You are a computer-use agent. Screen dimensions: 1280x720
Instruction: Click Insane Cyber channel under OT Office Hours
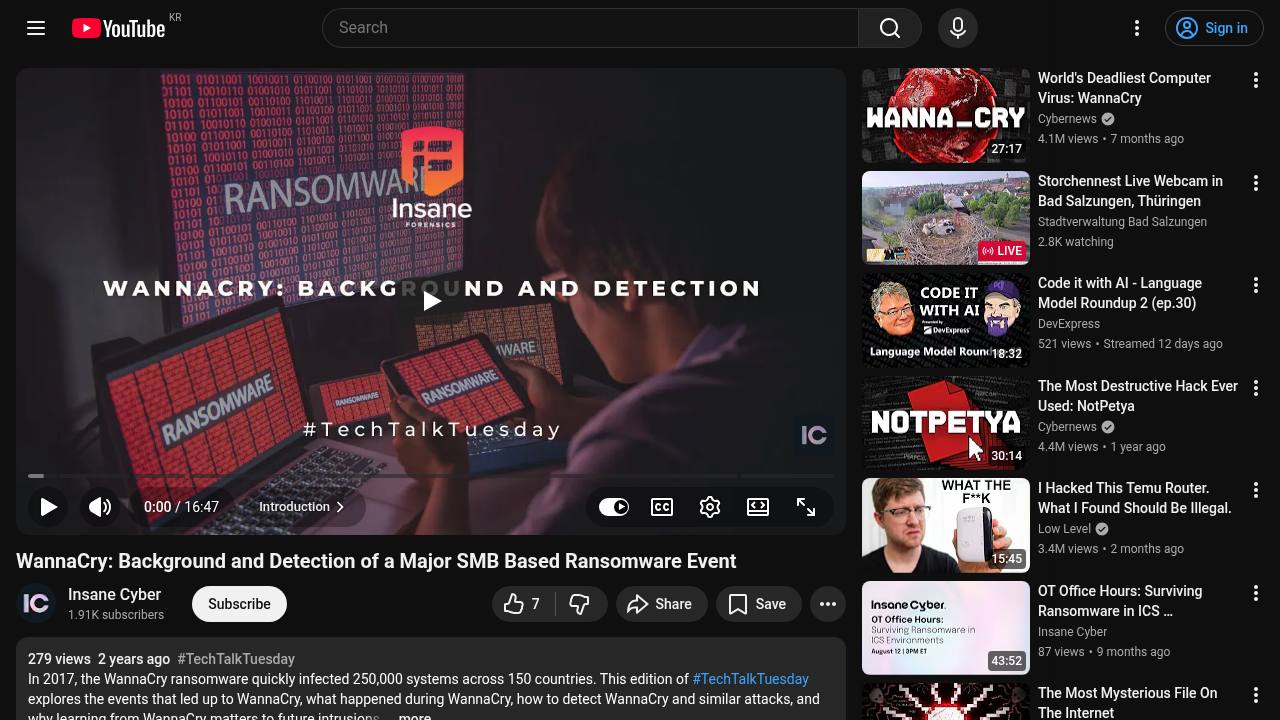1072,632
